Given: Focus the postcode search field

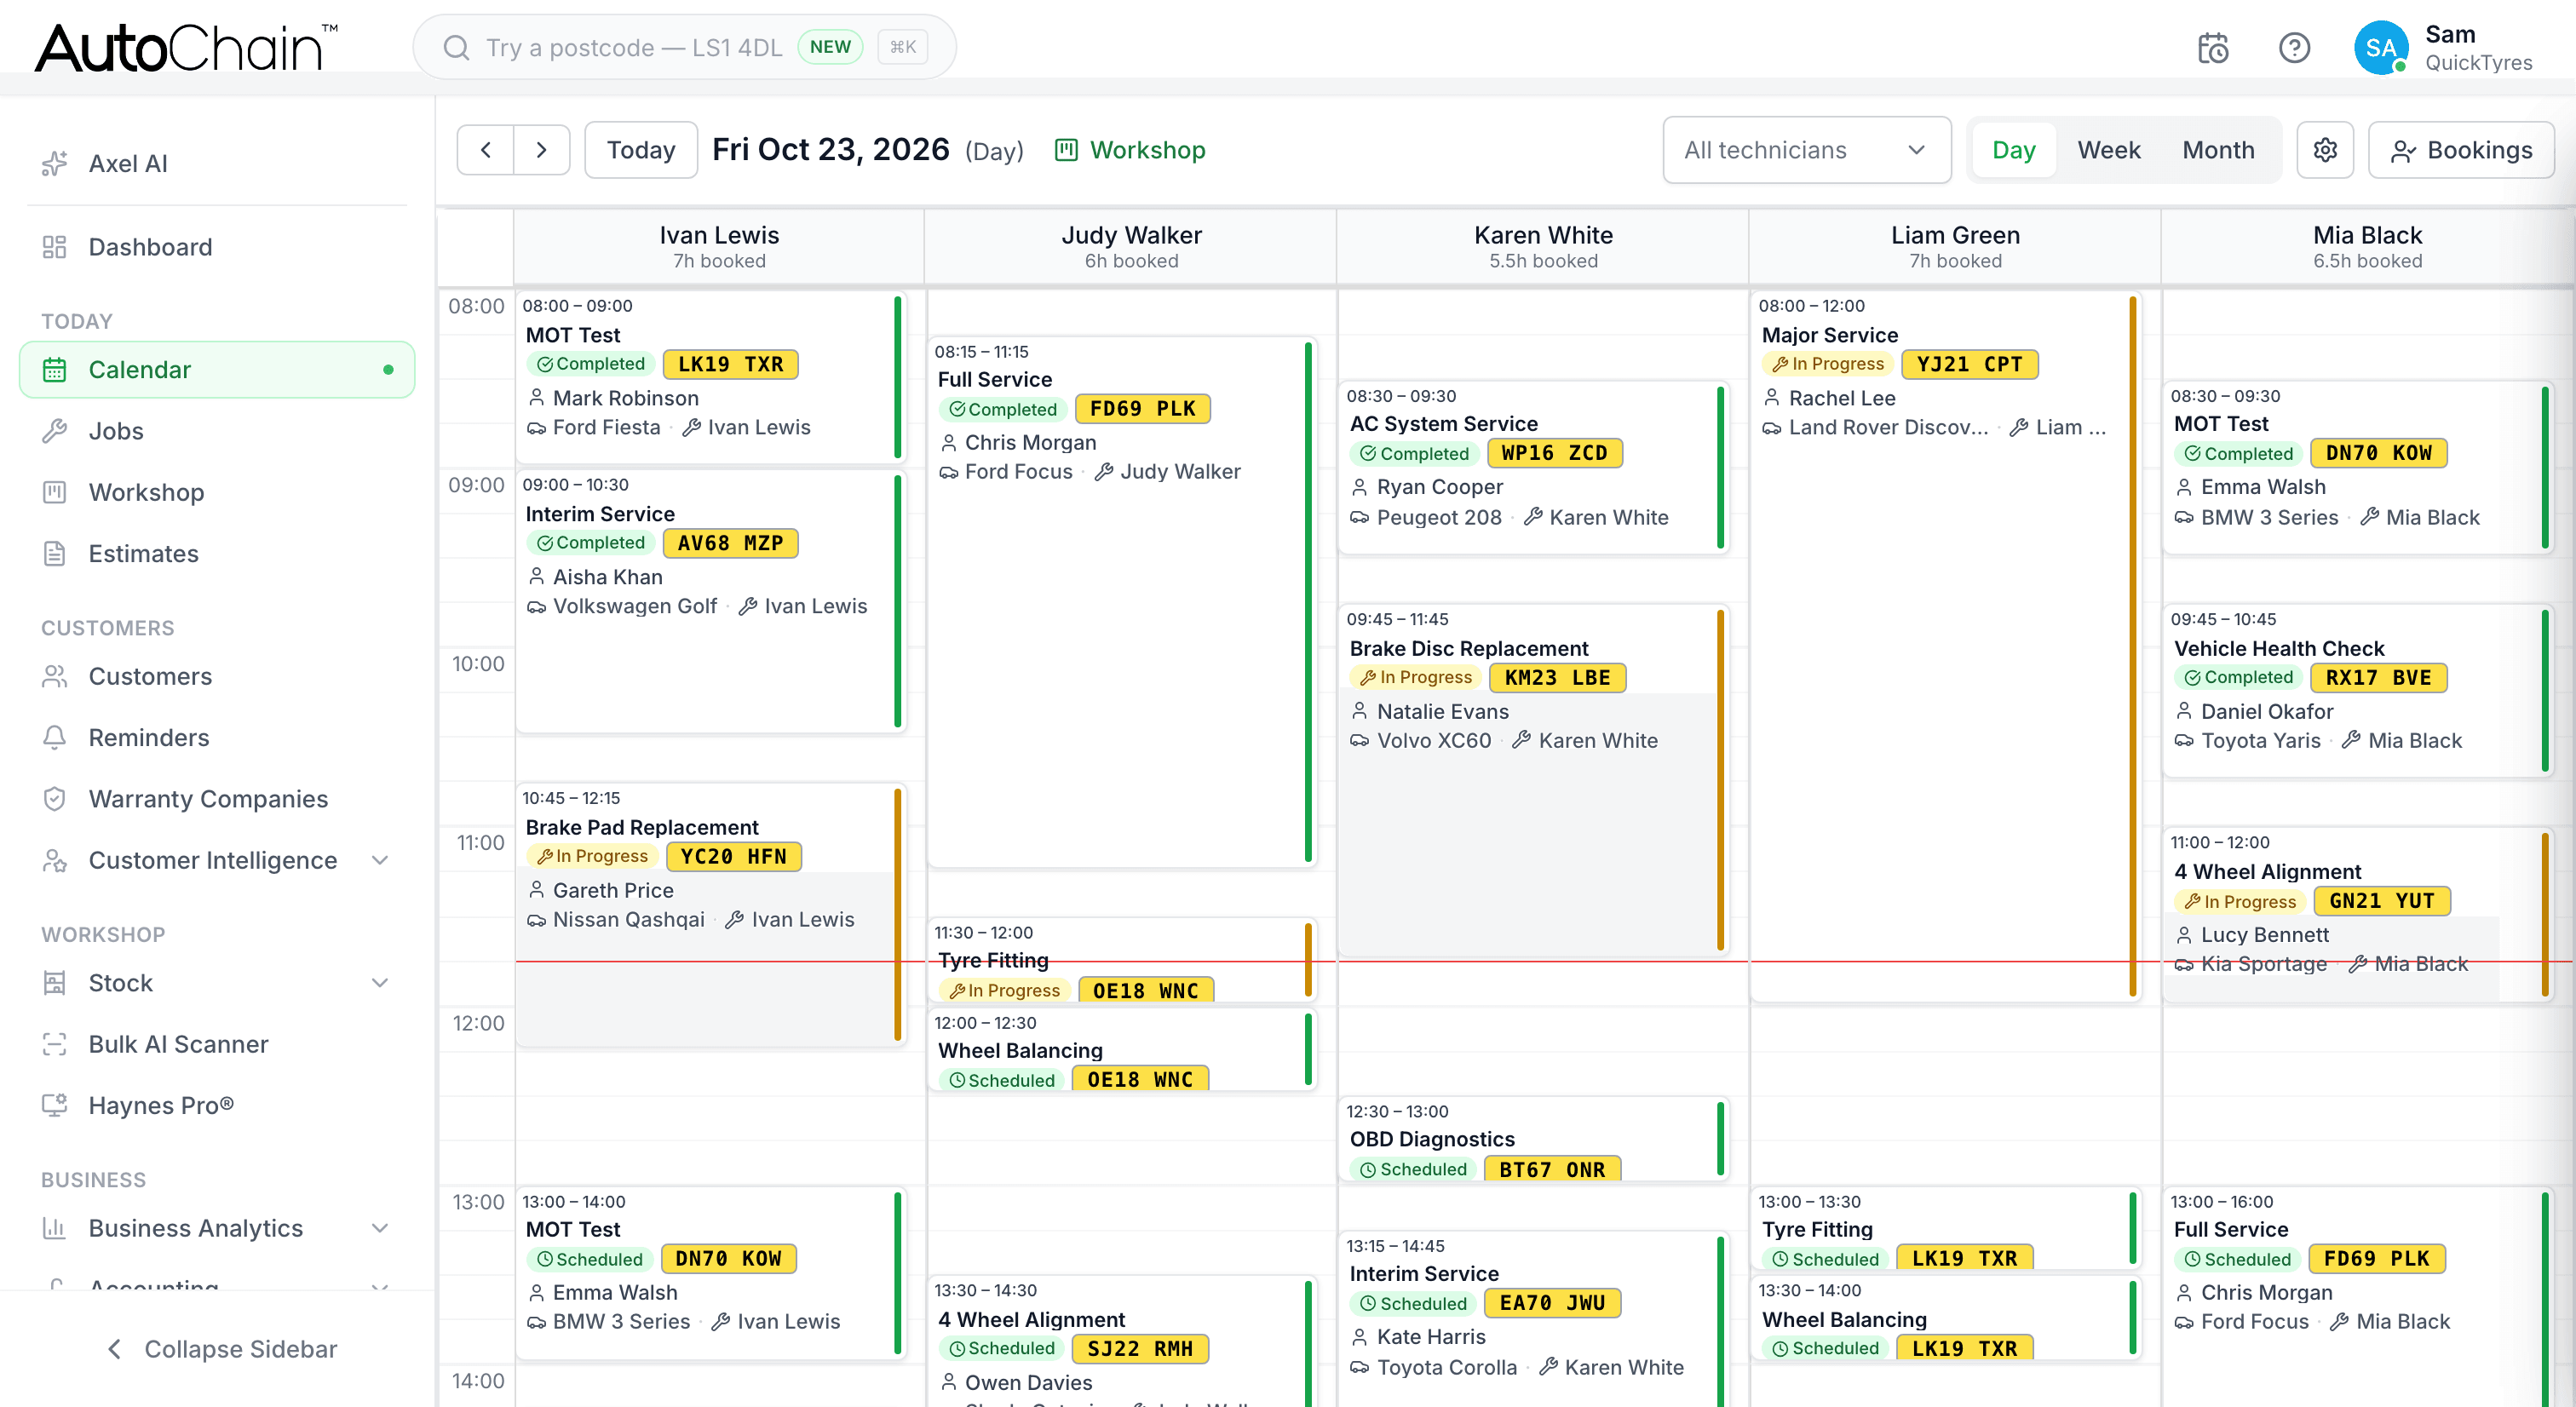Looking at the screenshot, I should pyautogui.click(x=684, y=47).
